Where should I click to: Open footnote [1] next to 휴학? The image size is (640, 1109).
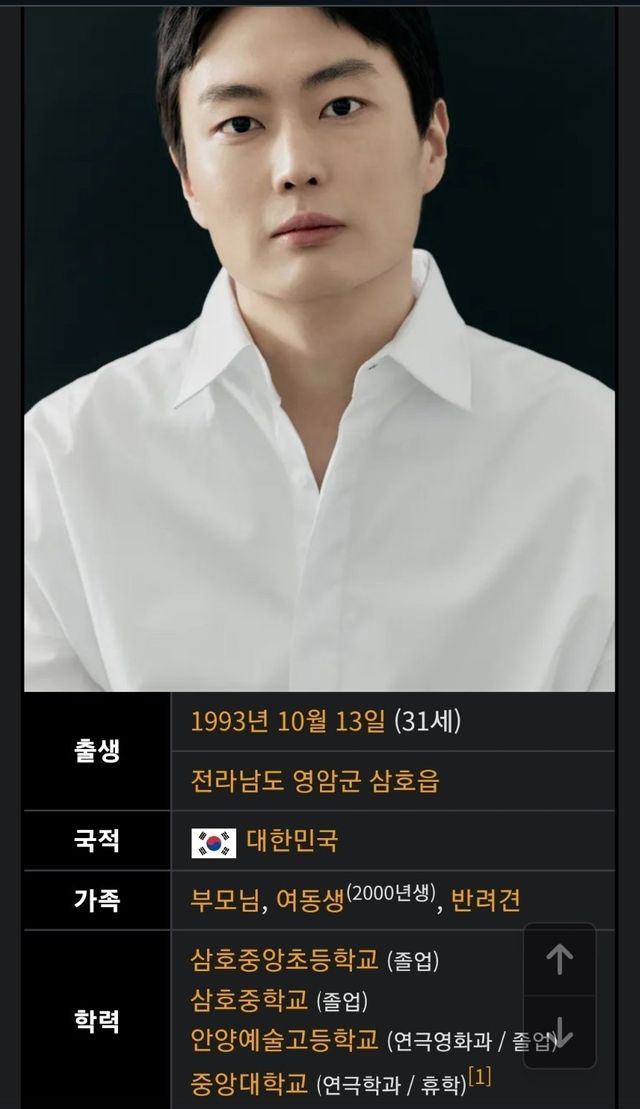(479, 1077)
